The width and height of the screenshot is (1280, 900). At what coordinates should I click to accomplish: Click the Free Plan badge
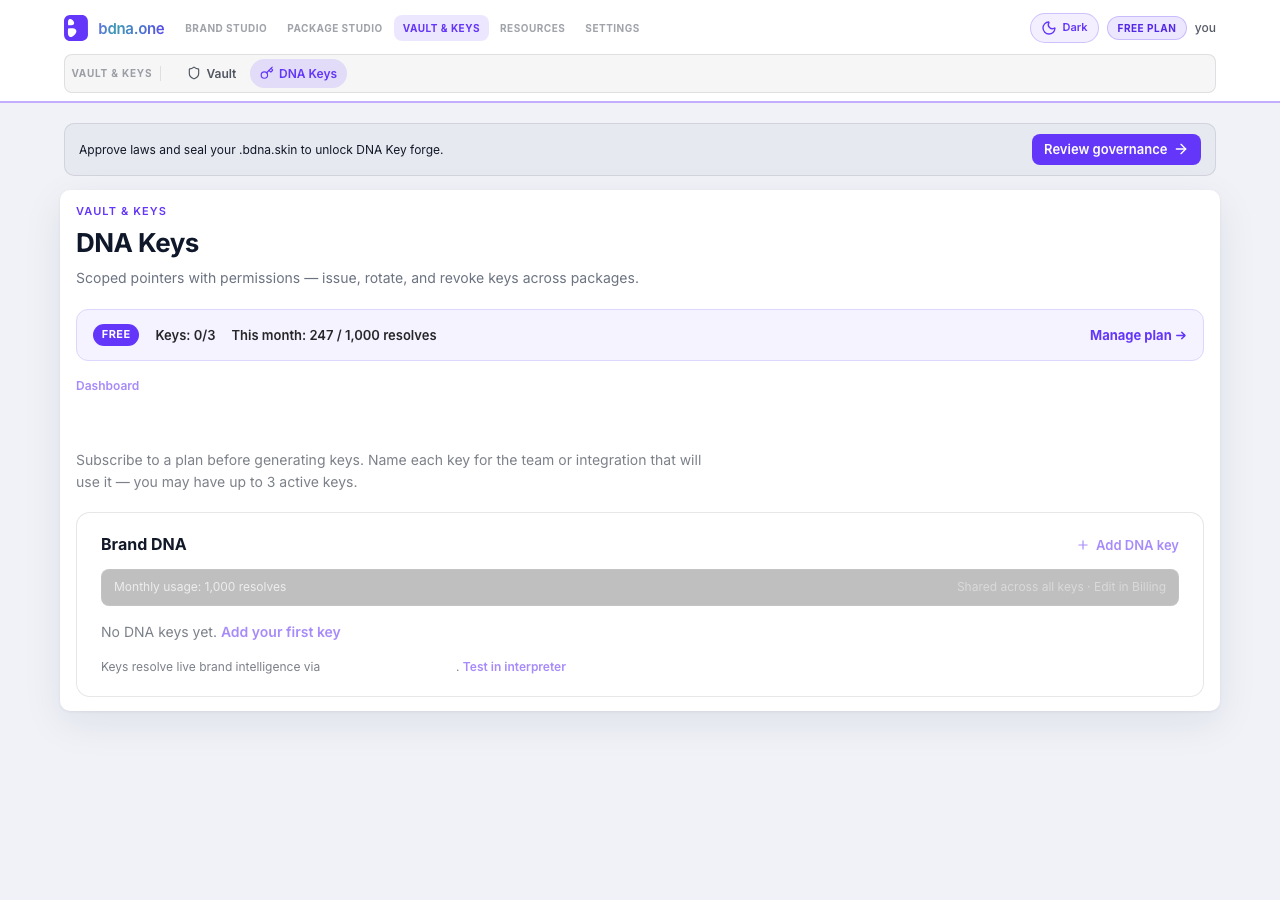coord(1146,28)
